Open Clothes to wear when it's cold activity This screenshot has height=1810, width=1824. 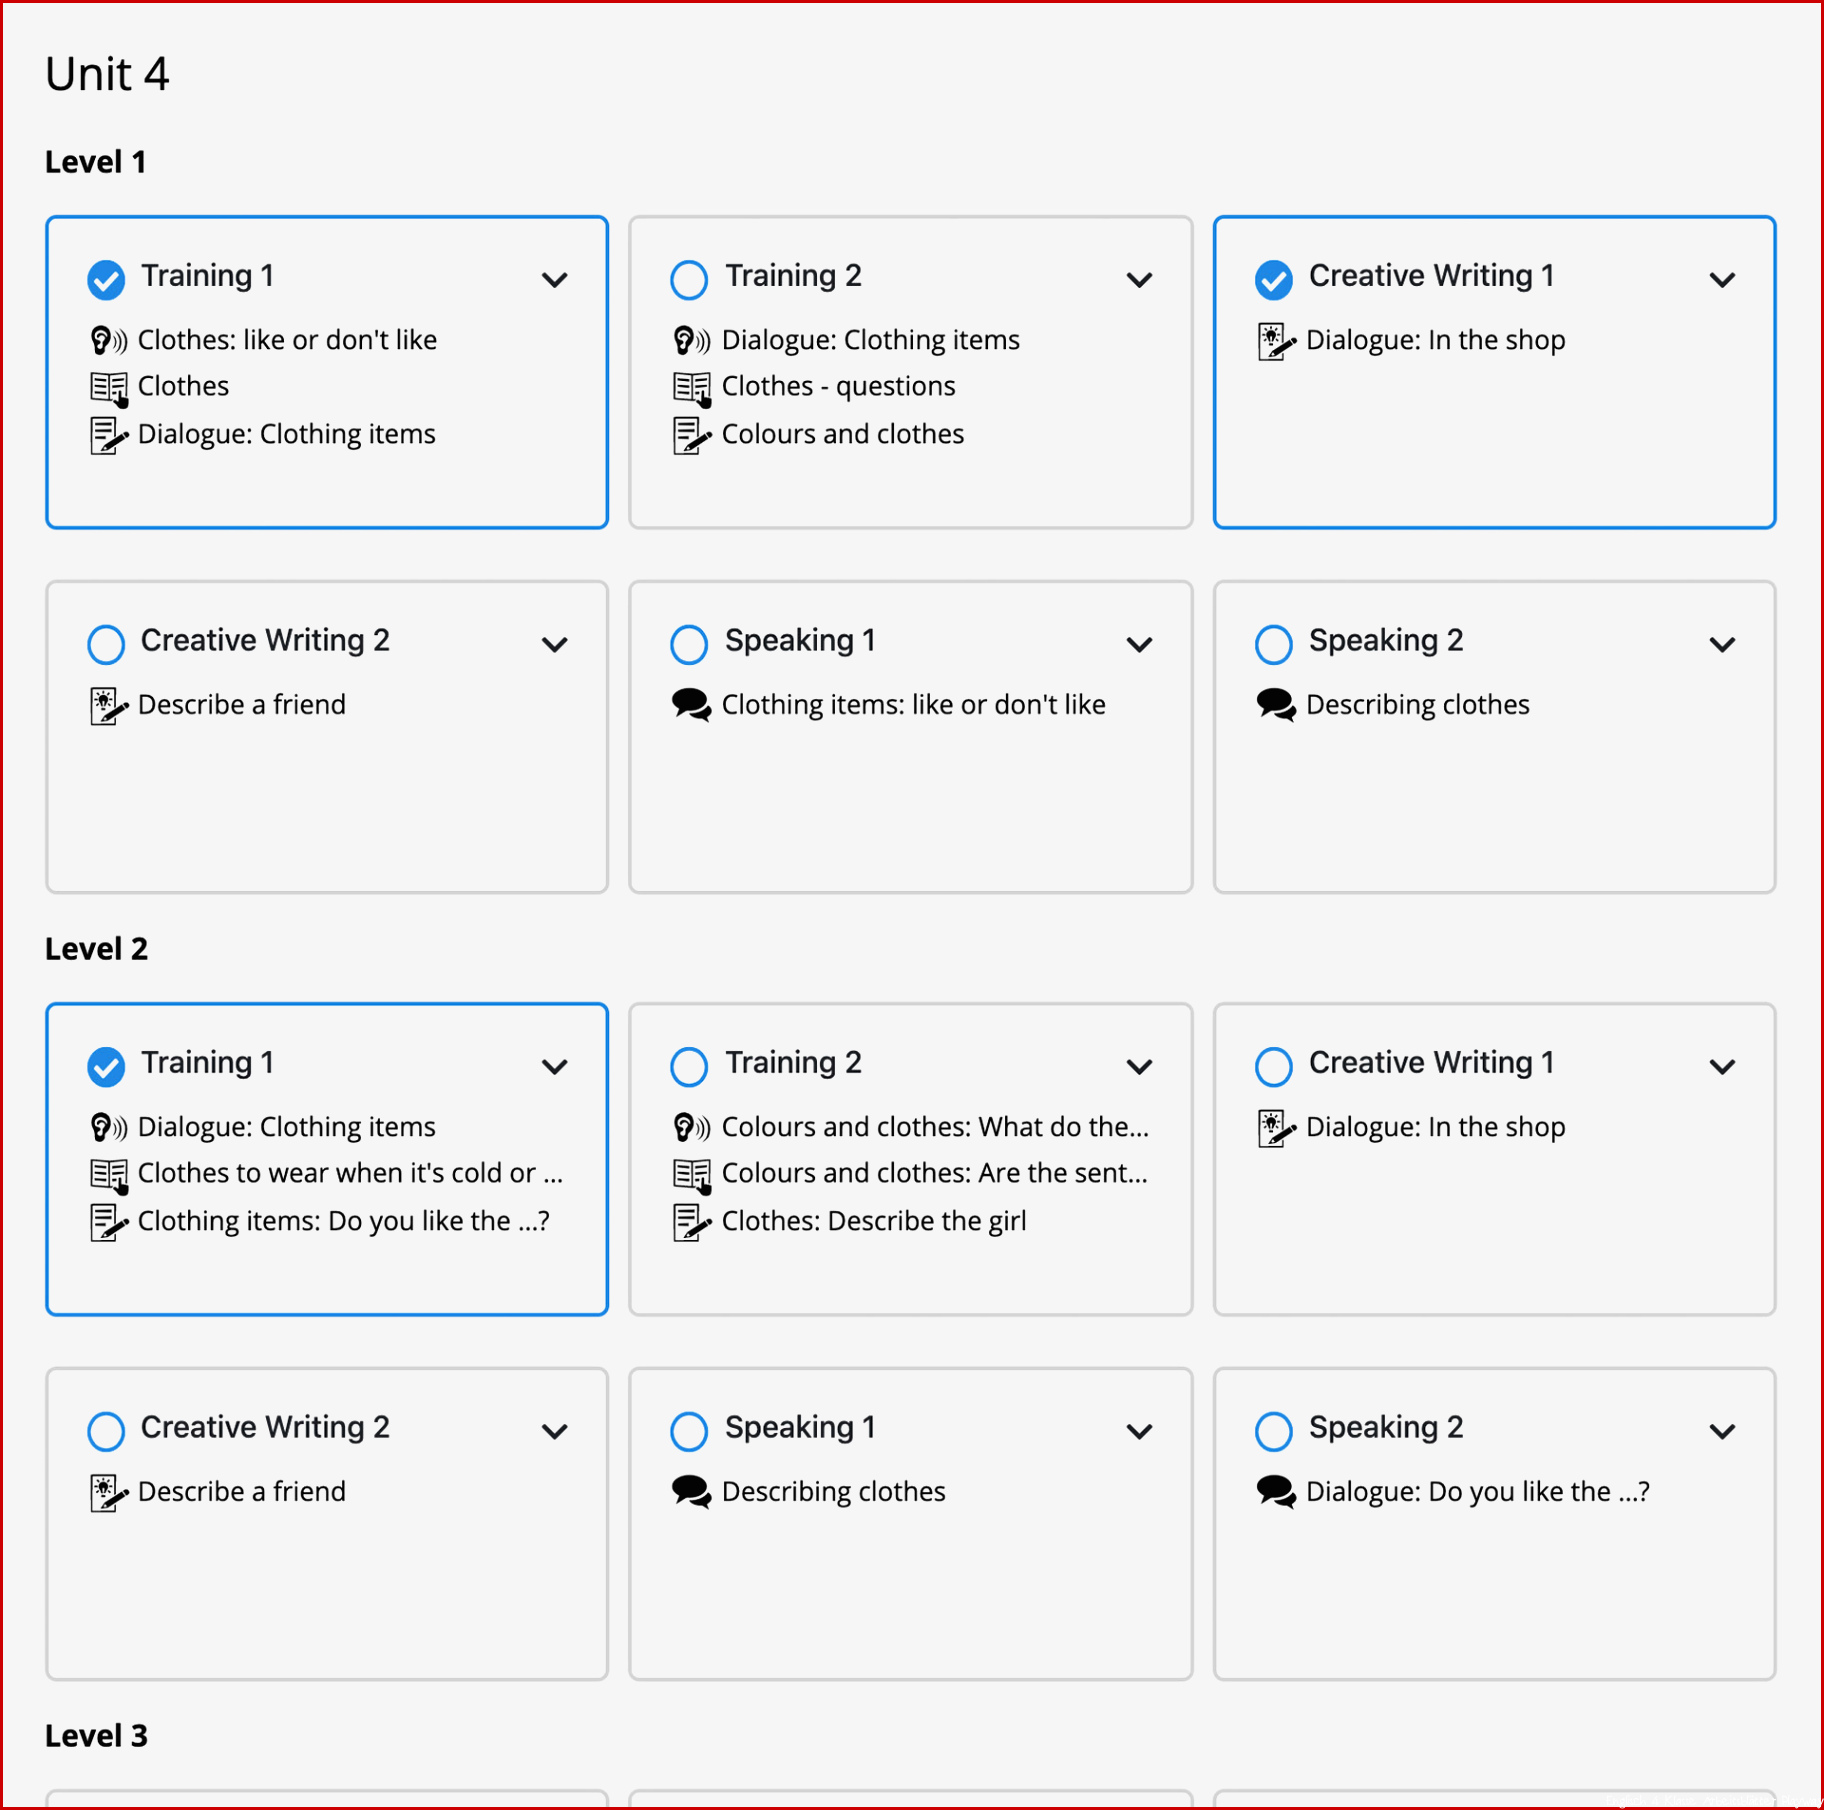(350, 1173)
